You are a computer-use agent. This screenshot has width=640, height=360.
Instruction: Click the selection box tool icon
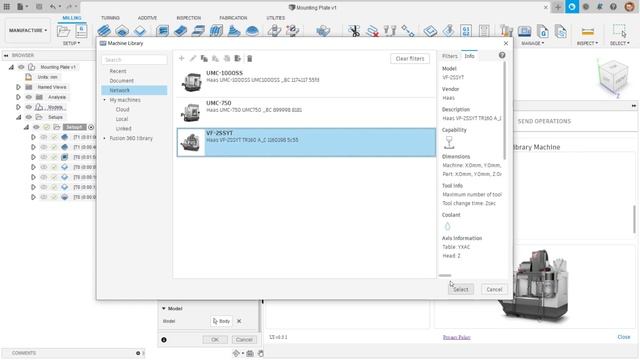point(620,31)
